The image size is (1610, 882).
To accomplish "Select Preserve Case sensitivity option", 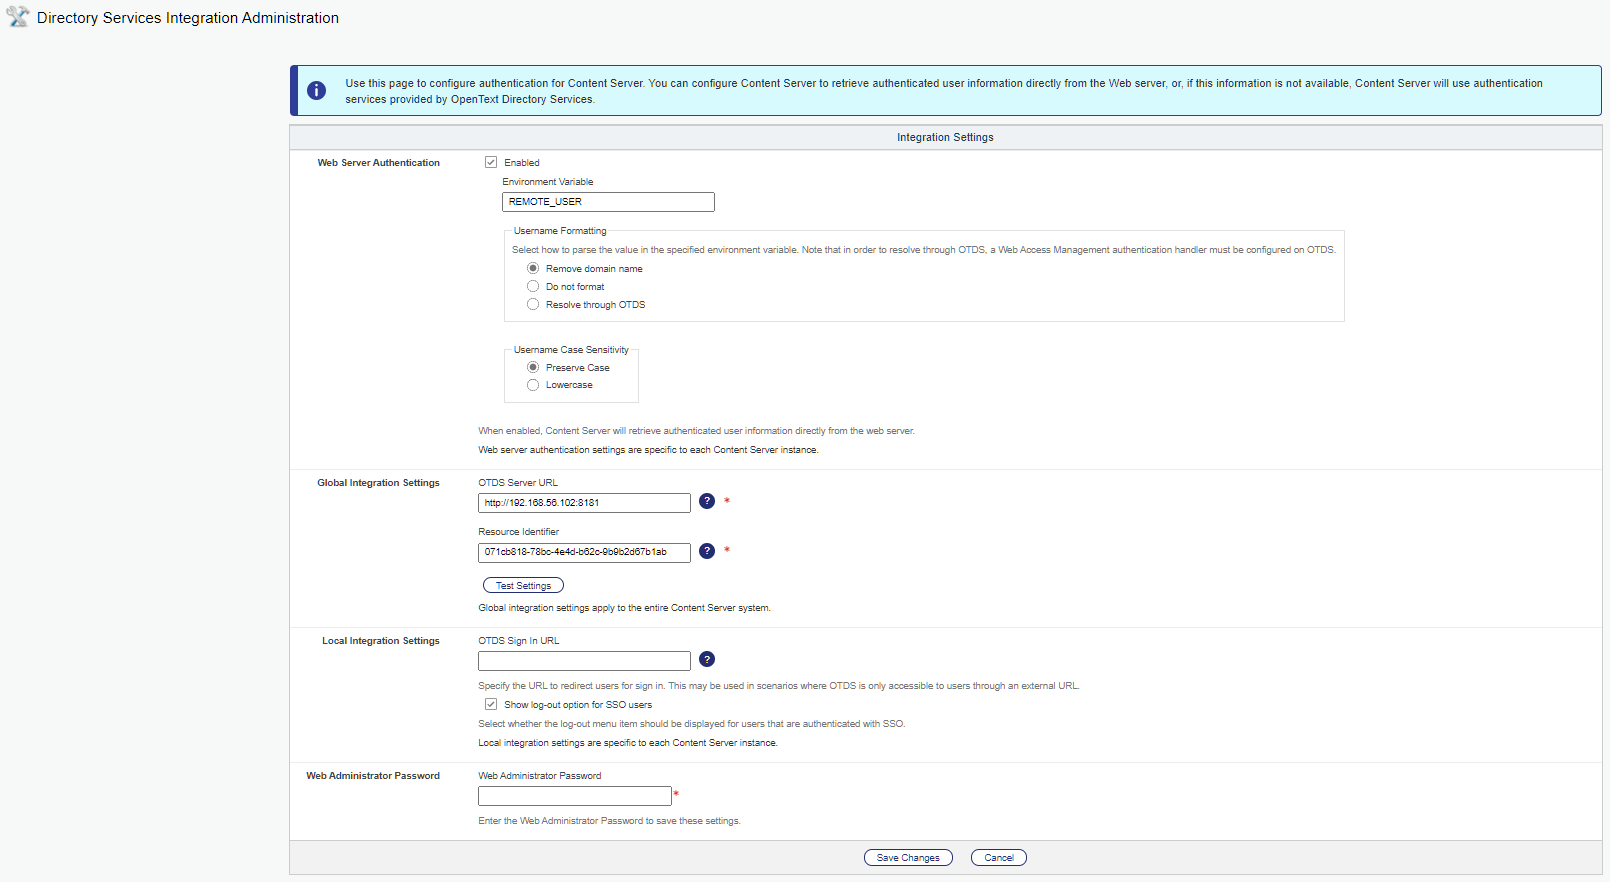I will pos(533,367).
